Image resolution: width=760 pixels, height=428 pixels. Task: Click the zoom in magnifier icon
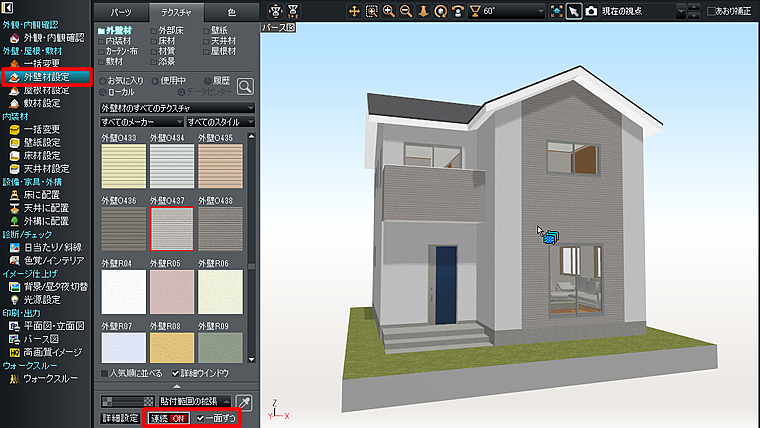(389, 11)
